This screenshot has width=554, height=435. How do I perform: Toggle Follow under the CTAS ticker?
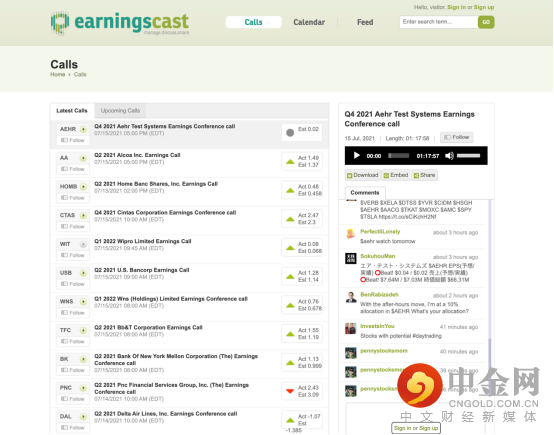point(73,227)
